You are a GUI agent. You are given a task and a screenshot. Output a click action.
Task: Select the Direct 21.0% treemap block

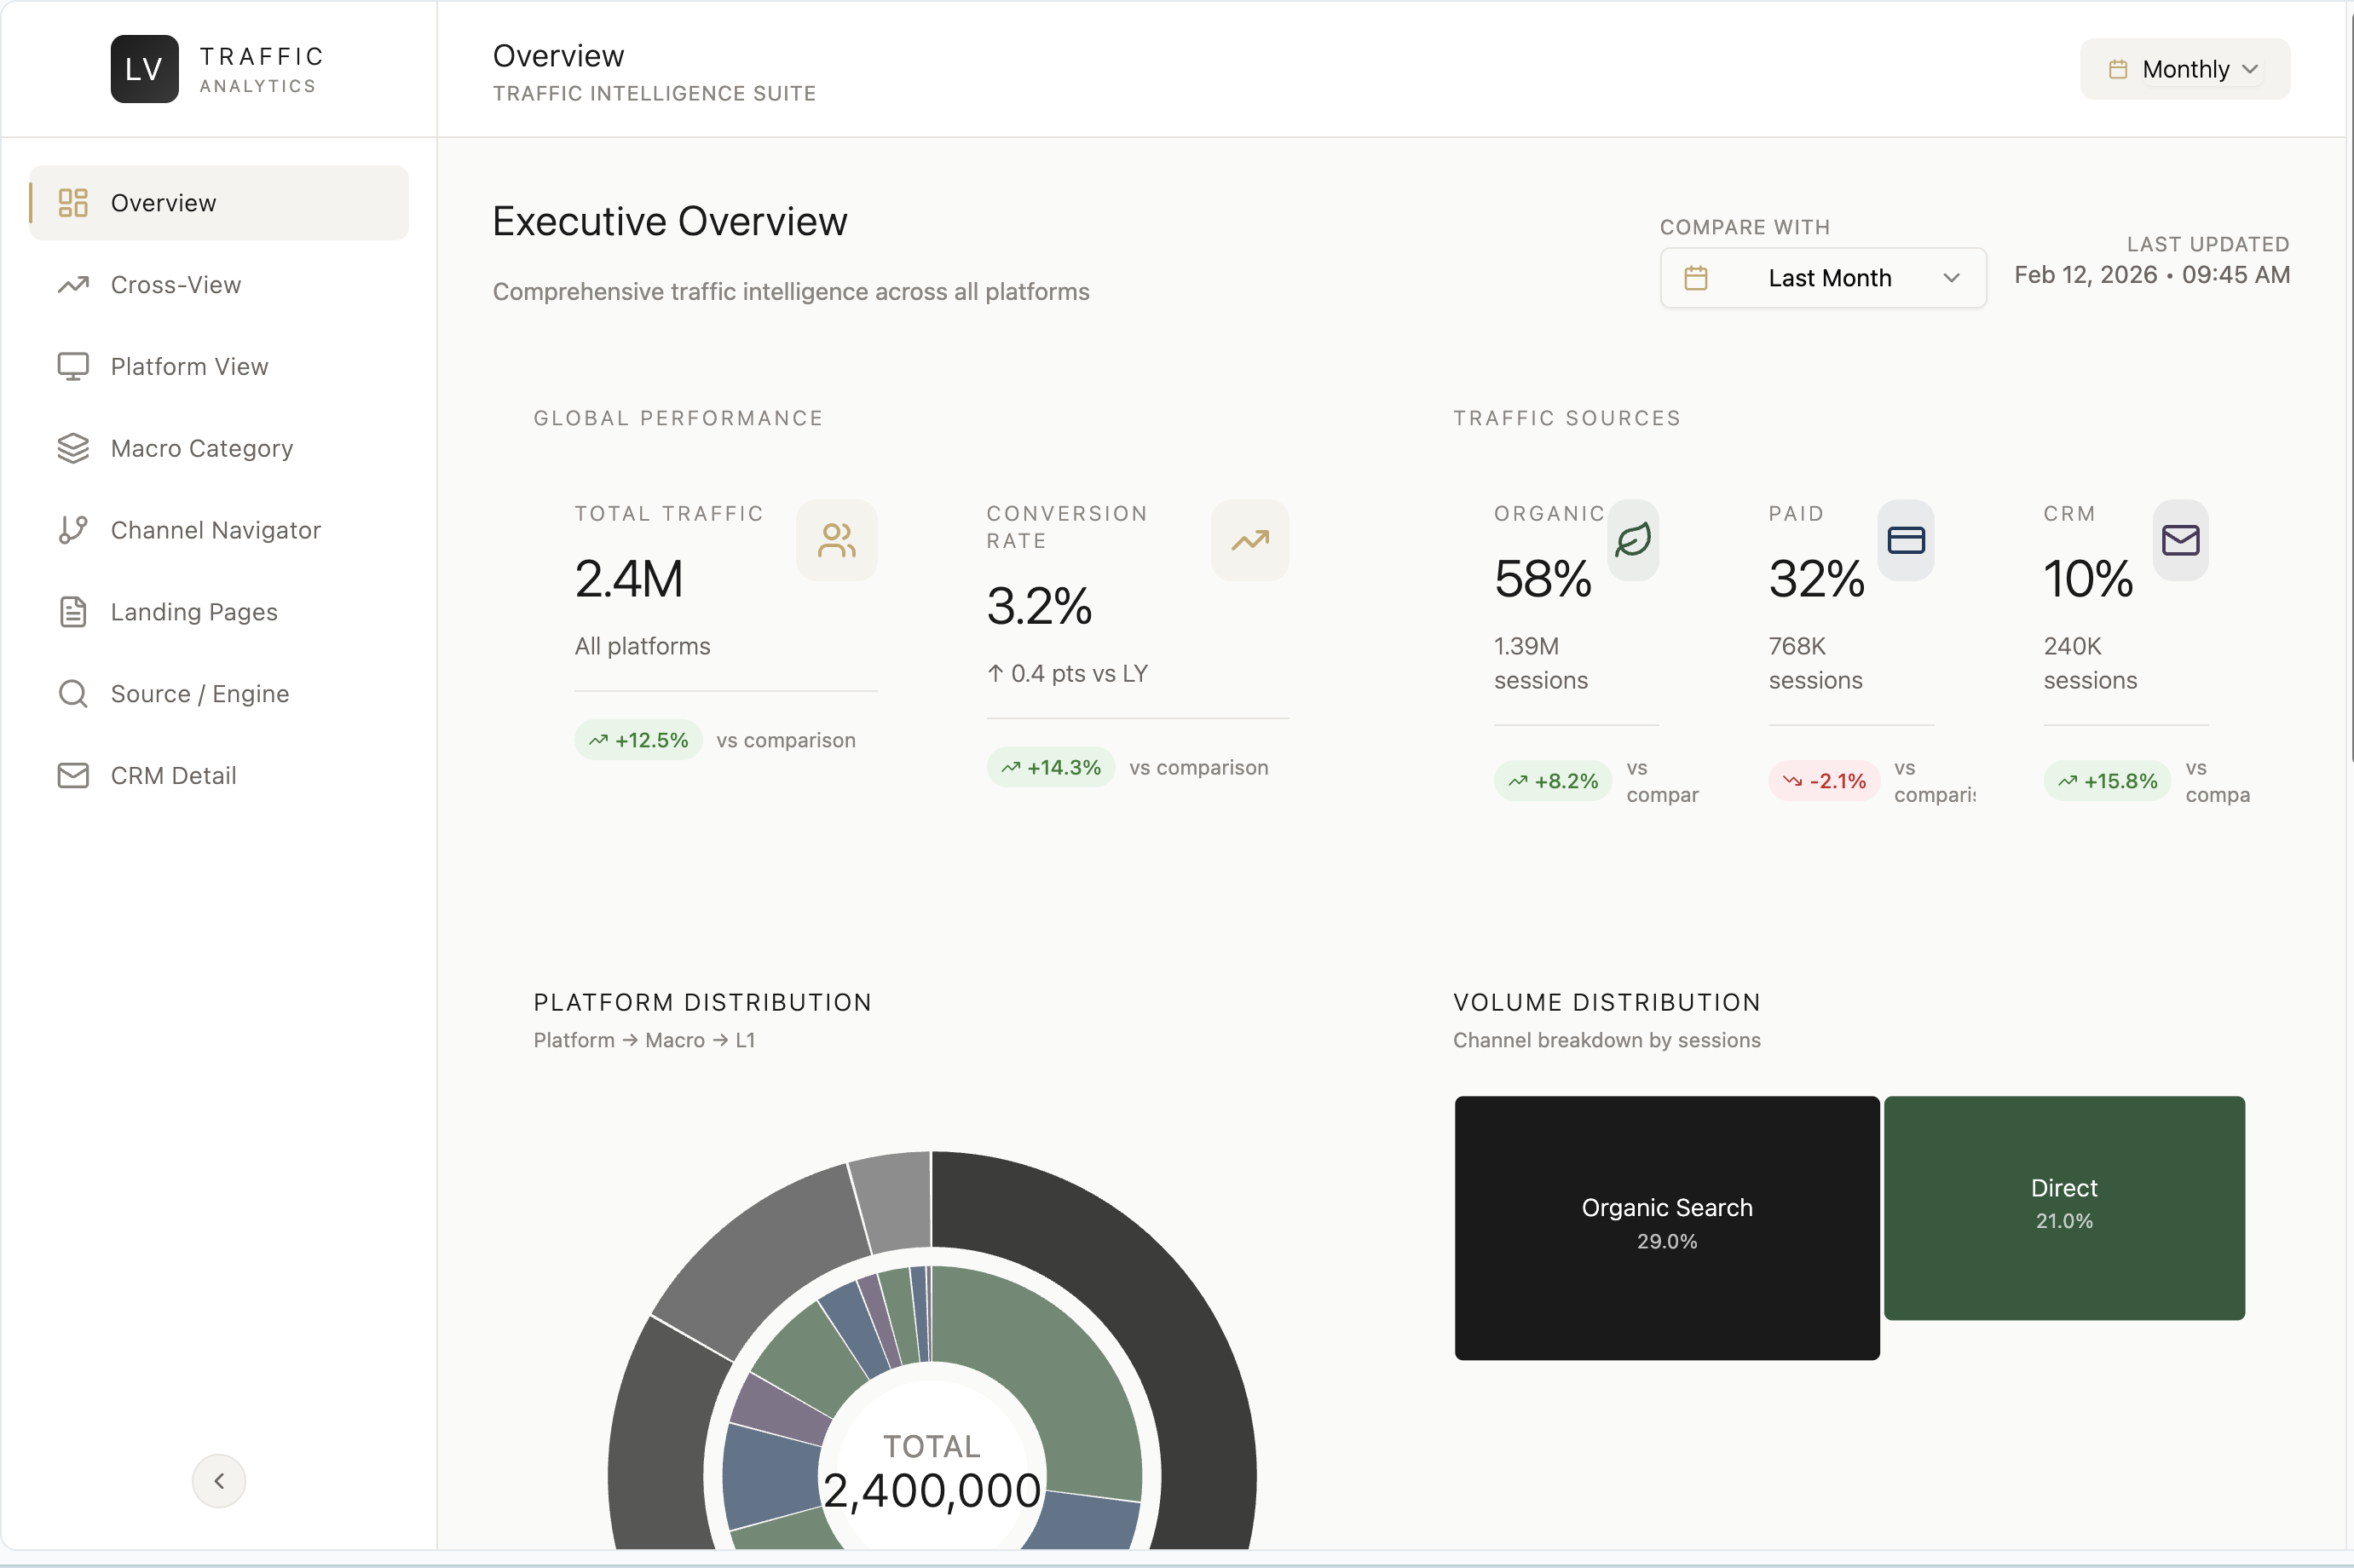(x=2064, y=1208)
